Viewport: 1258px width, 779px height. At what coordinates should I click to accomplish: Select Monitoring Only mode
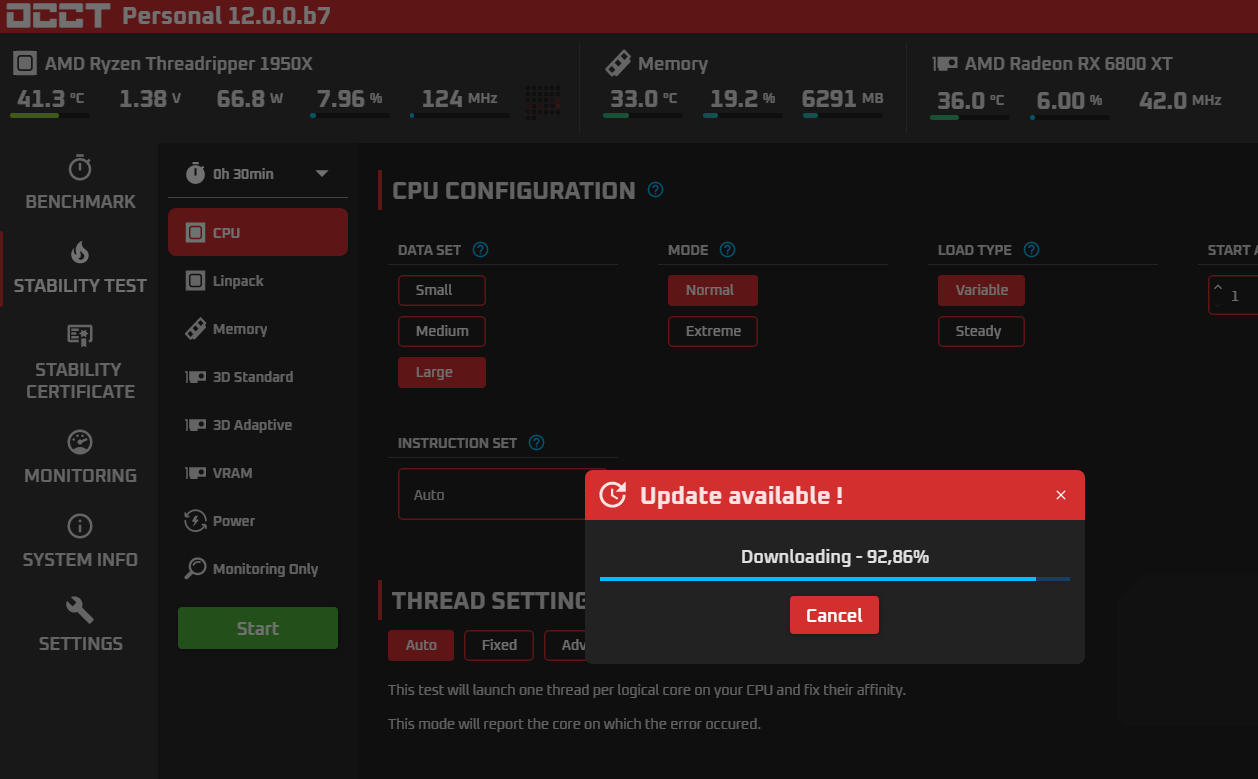pyautogui.click(x=258, y=569)
